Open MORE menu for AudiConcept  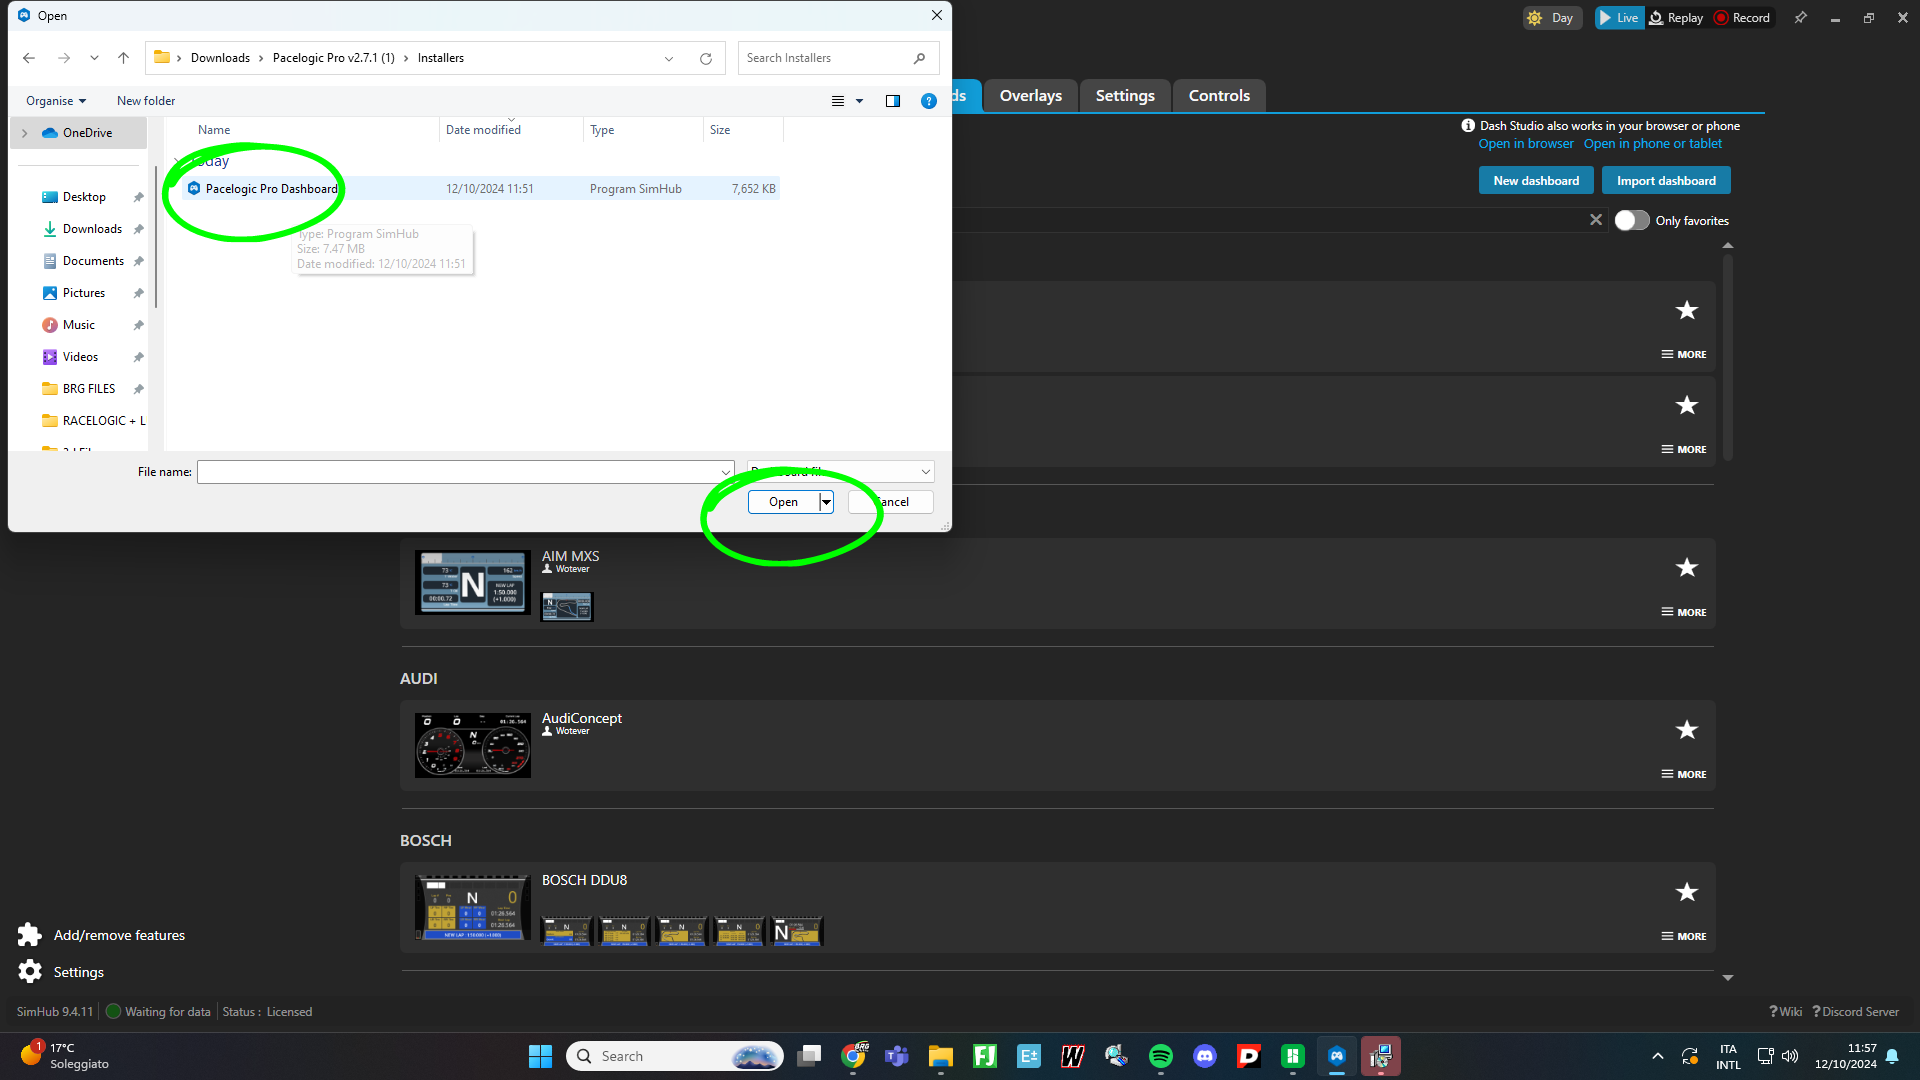point(1684,774)
